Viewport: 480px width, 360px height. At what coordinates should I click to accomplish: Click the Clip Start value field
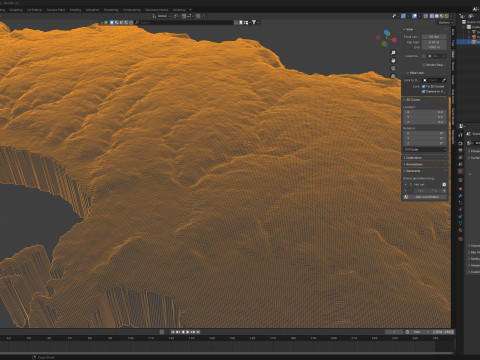[x=434, y=42]
